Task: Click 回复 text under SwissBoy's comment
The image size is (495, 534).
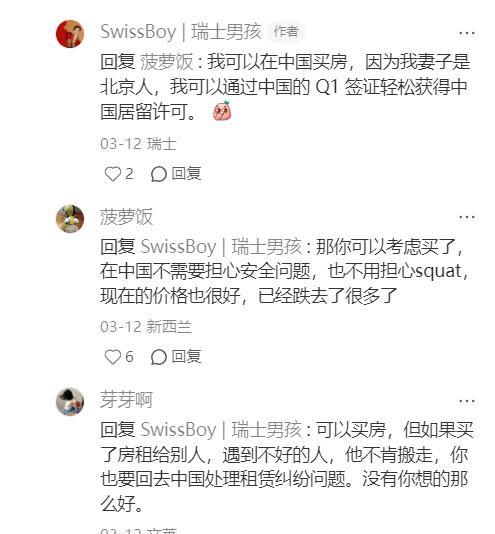Action: click(x=186, y=174)
